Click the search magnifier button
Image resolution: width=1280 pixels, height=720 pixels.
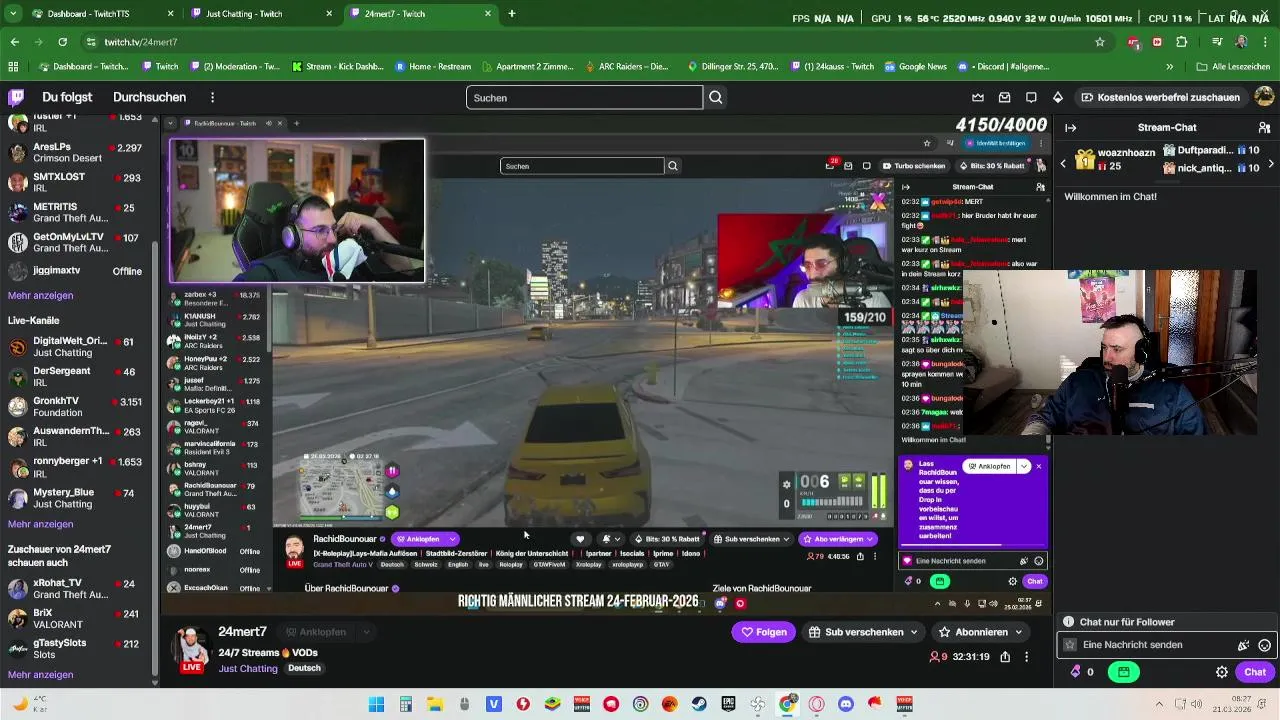716,97
